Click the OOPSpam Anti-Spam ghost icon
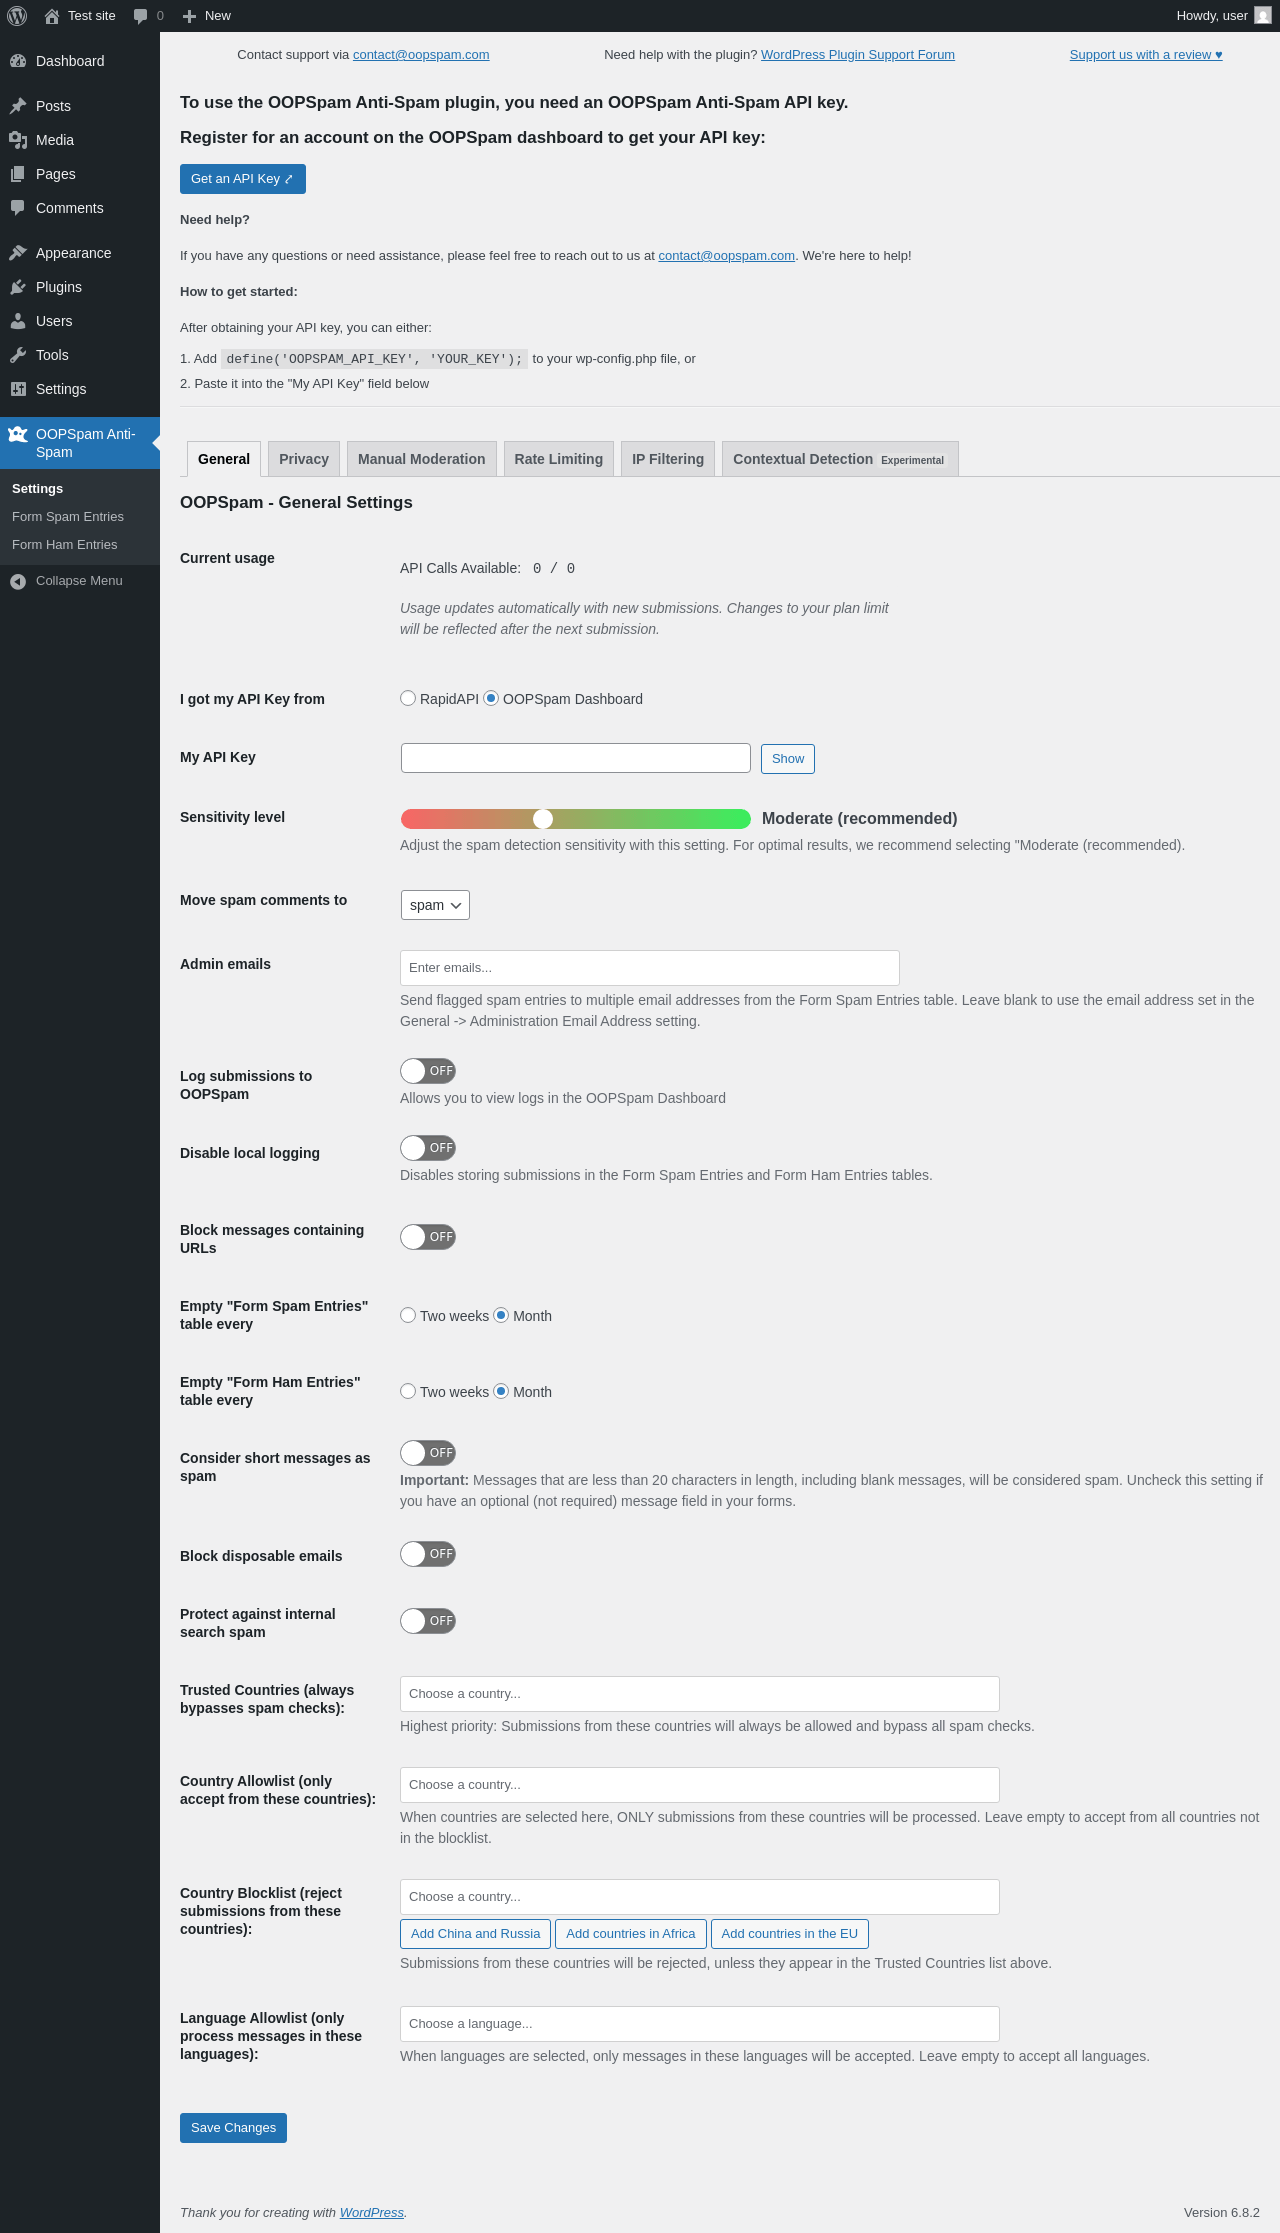 18,434
